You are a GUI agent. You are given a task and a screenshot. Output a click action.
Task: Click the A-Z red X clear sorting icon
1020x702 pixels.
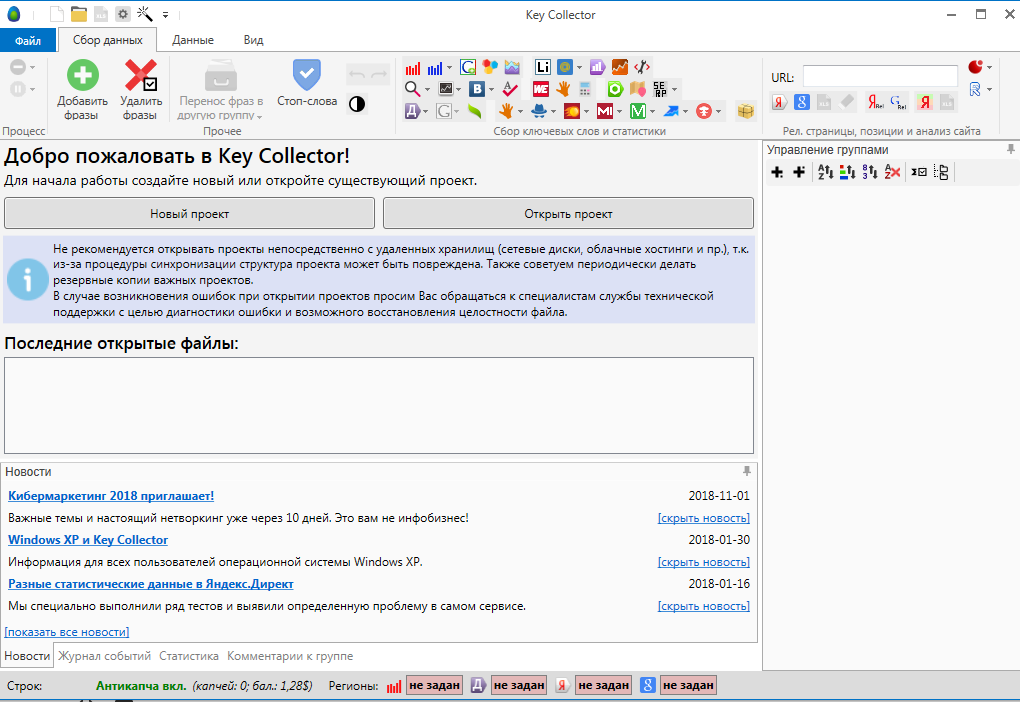[892, 172]
